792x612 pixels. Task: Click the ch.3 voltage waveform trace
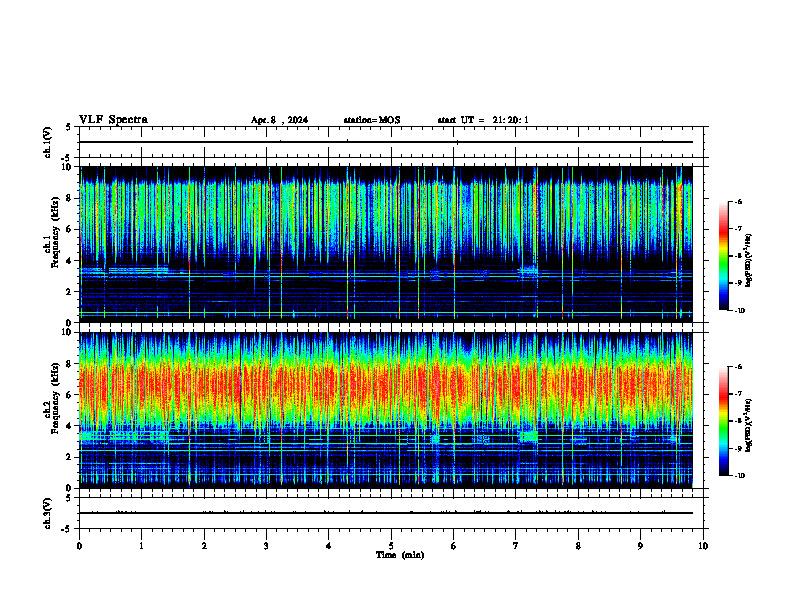[x=386, y=513]
